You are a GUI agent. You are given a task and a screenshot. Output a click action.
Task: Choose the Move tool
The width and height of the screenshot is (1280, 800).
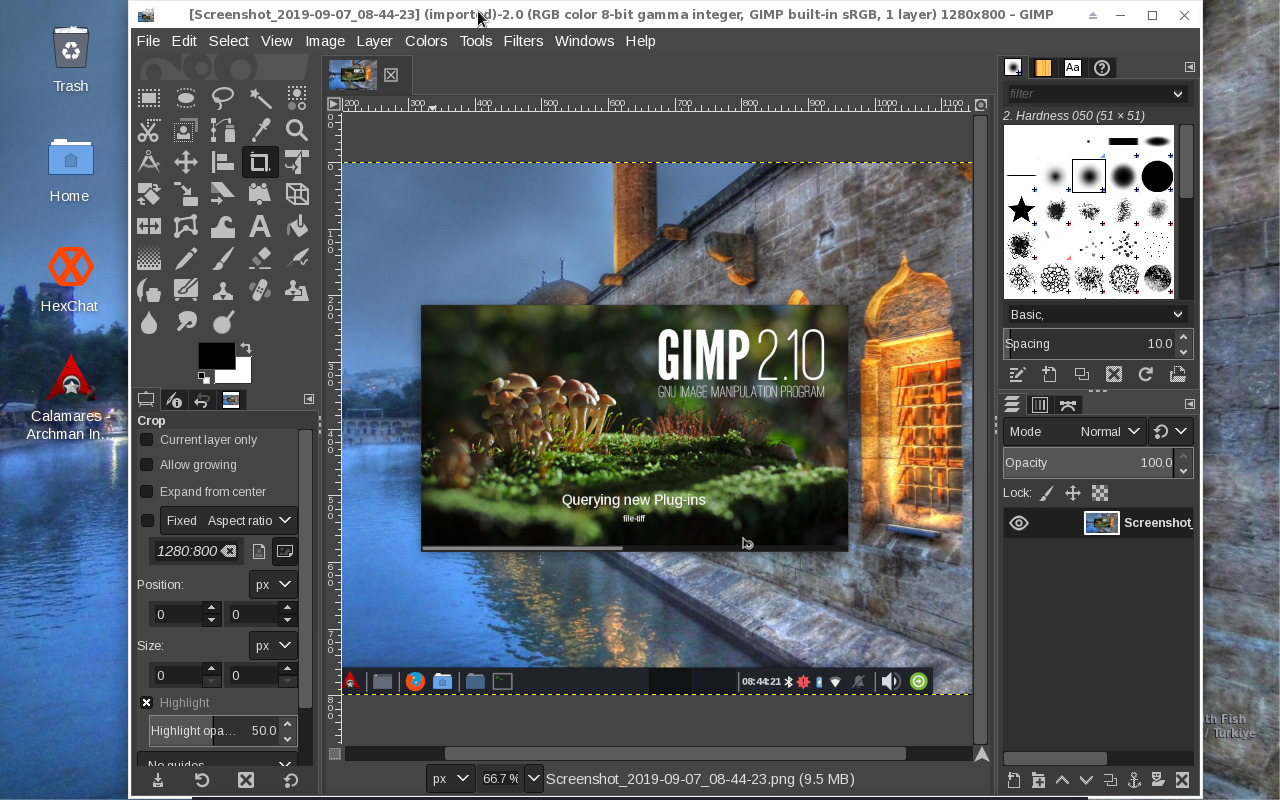186,162
